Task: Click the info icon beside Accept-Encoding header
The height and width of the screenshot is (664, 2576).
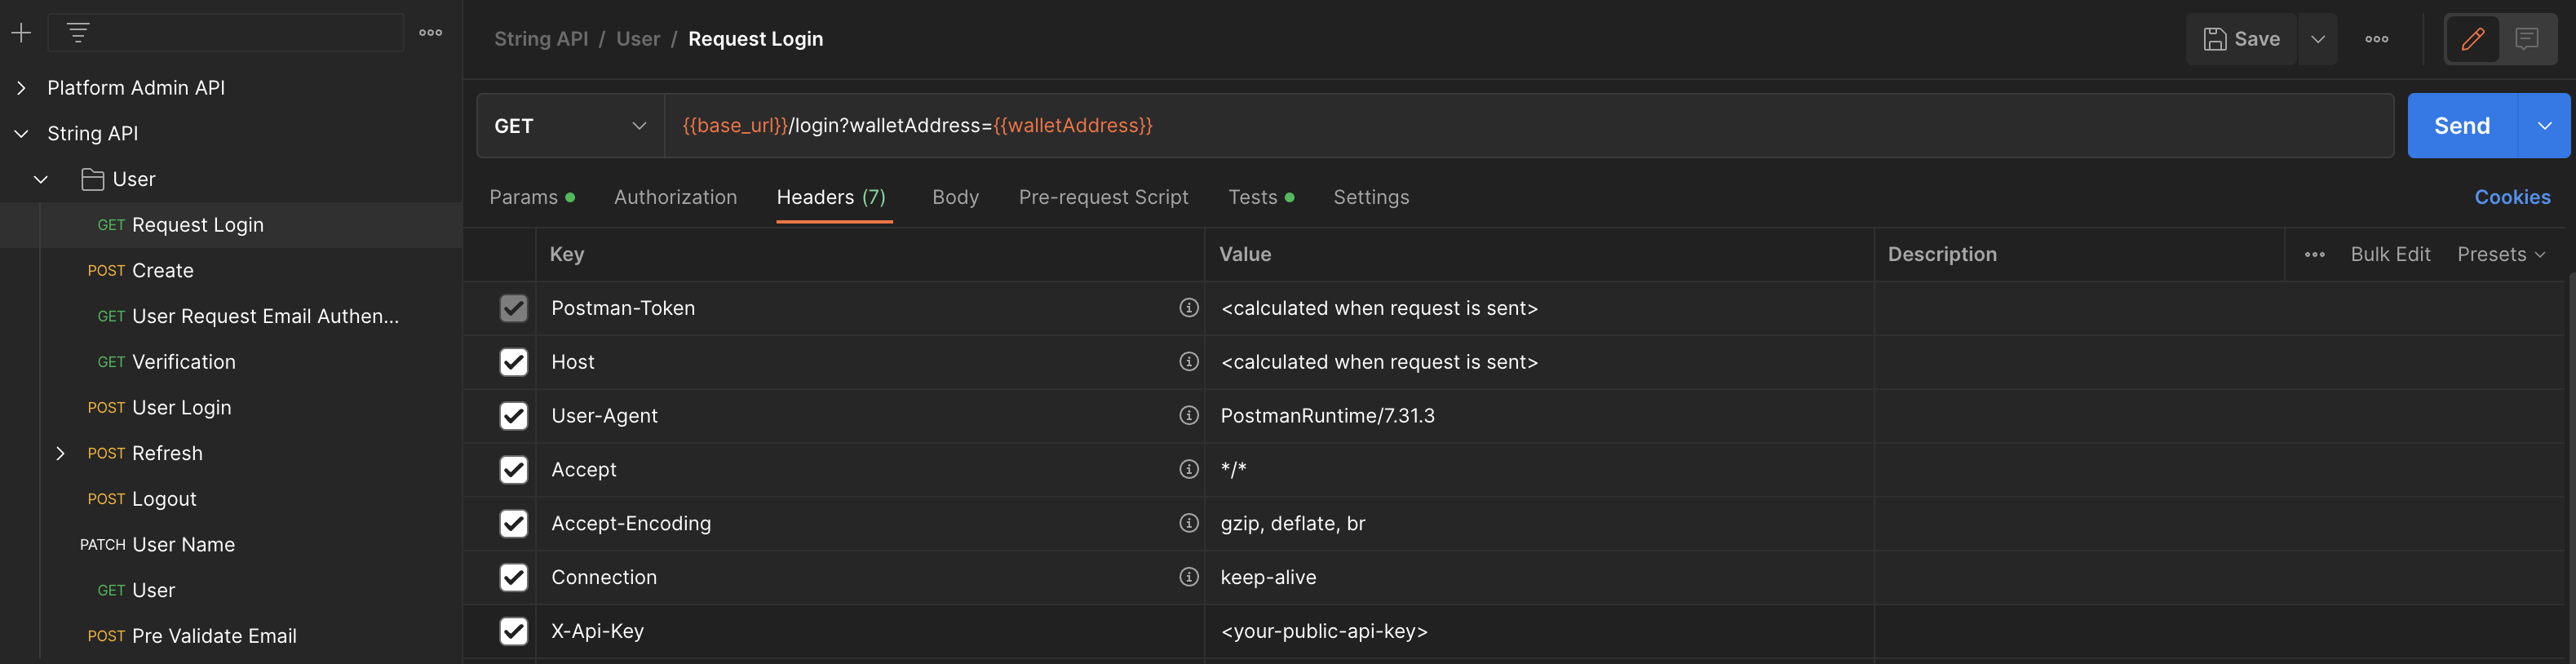Action: (1188, 523)
